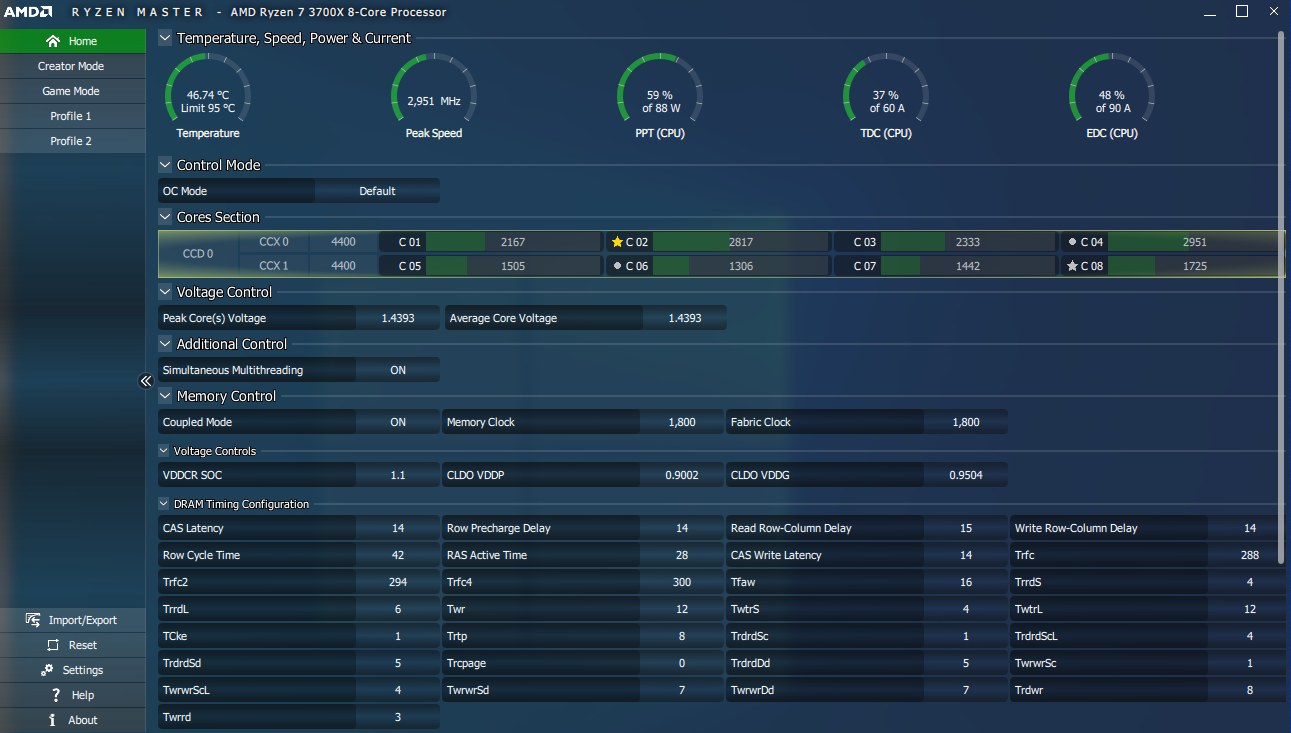Click the Peak Core(s) Voltage value 1.4393
The image size is (1291, 733).
(x=397, y=318)
